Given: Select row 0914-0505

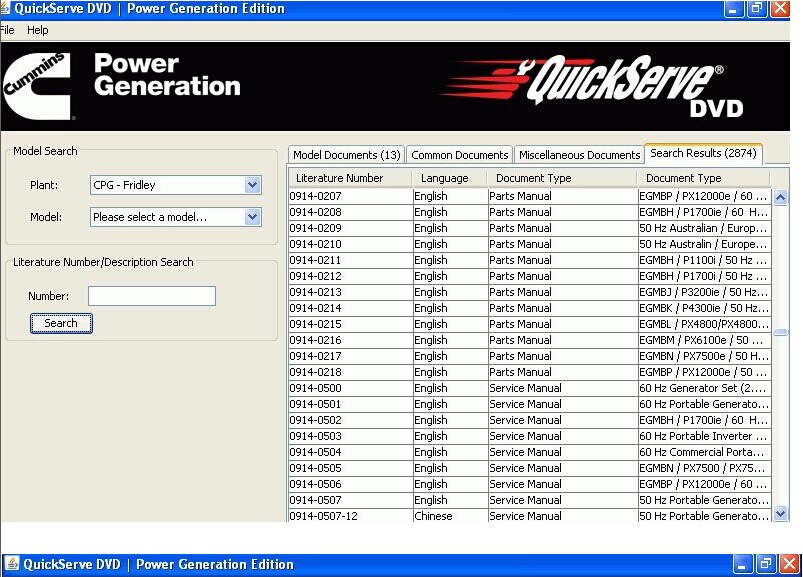Looking at the screenshot, I should pyautogui.click(x=530, y=468).
